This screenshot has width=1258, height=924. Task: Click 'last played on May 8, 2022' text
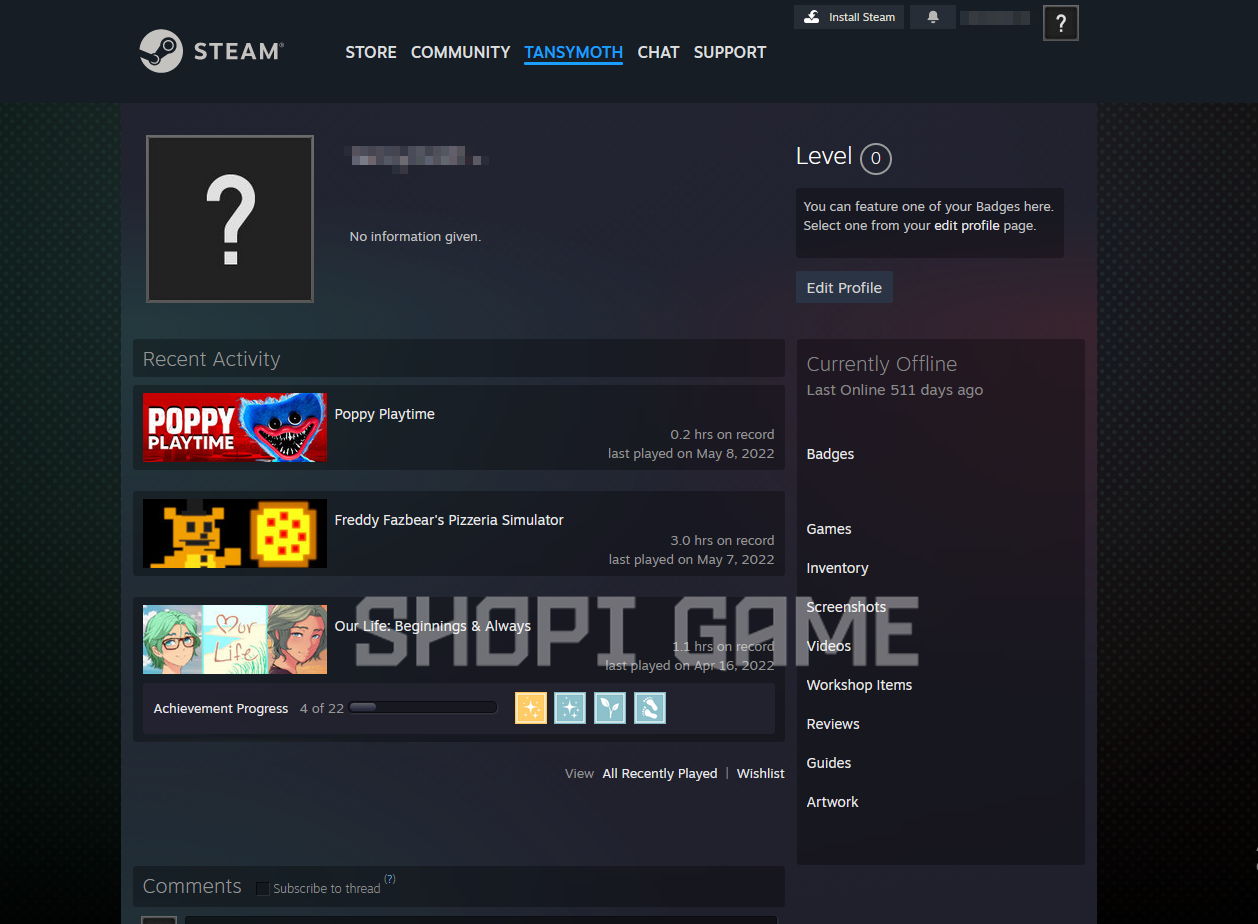[x=691, y=454]
